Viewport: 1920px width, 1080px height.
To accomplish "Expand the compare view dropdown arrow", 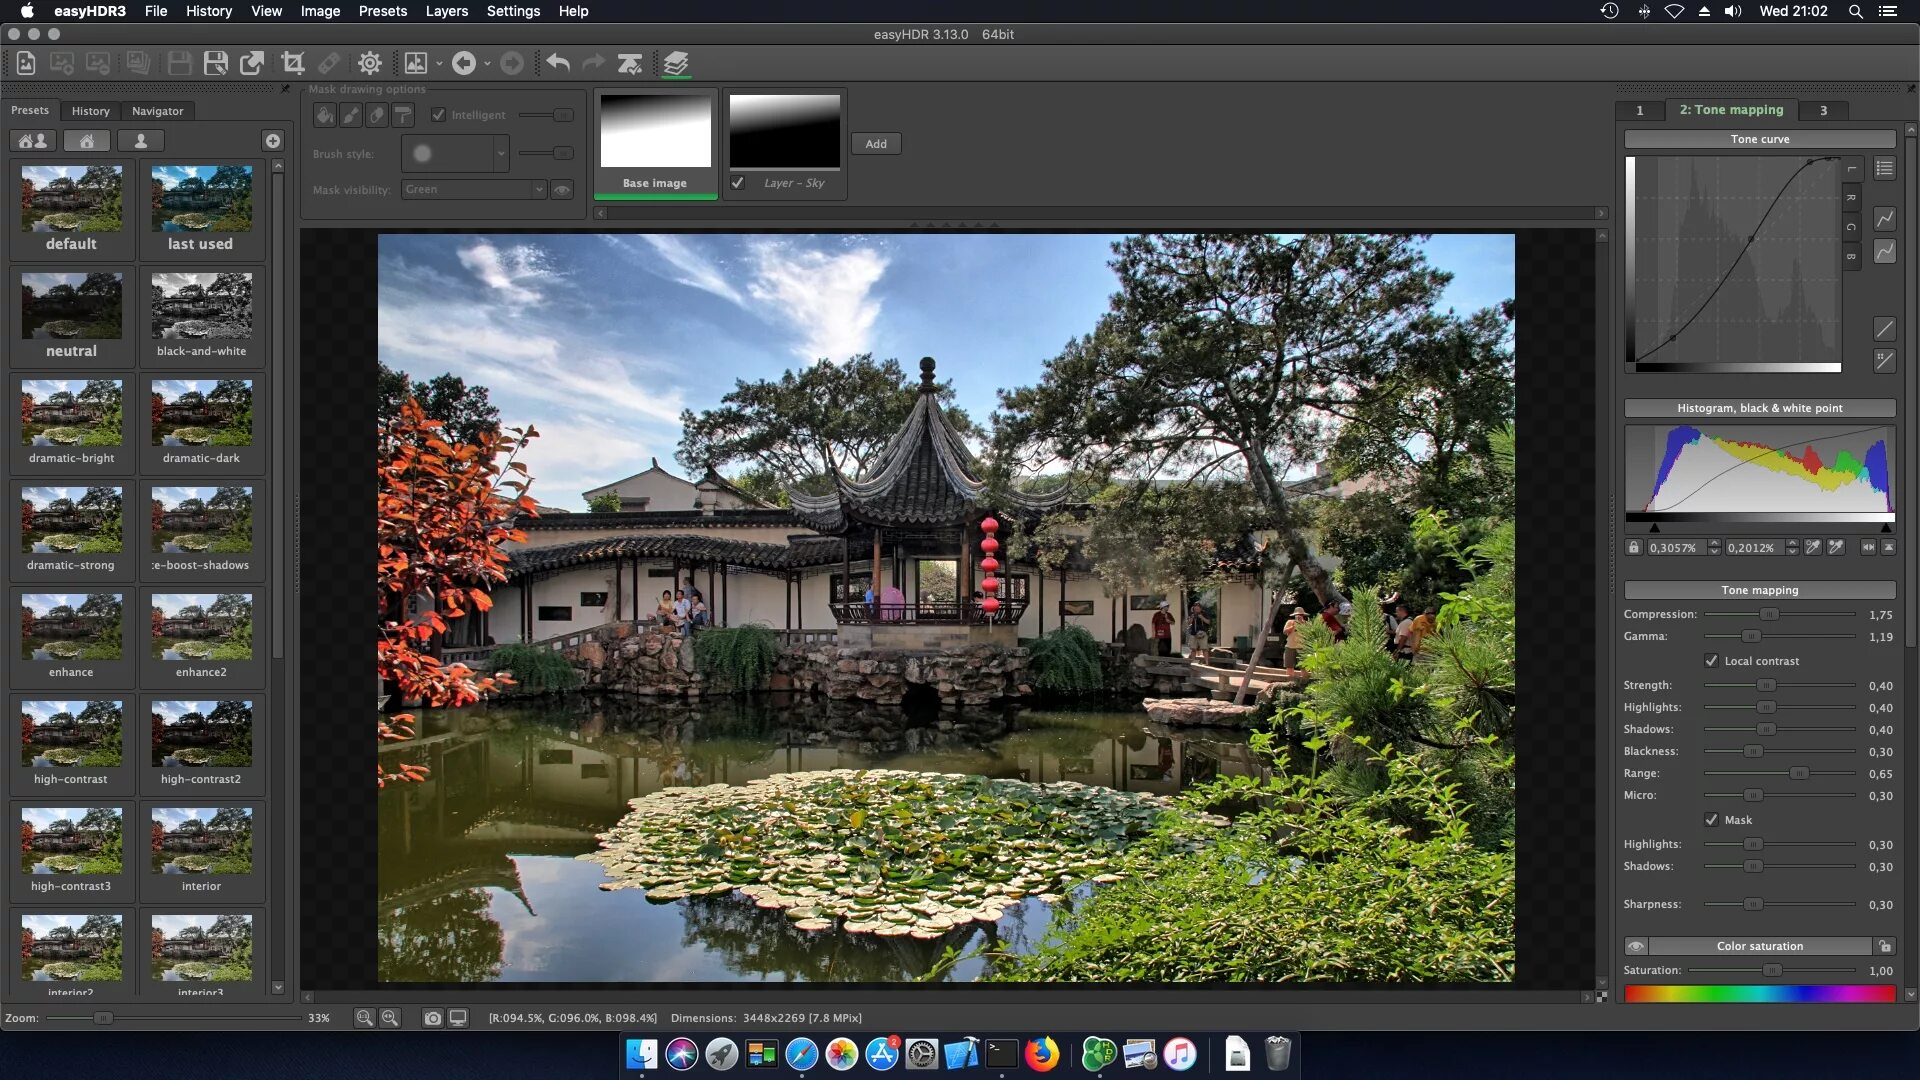I will (x=439, y=63).
